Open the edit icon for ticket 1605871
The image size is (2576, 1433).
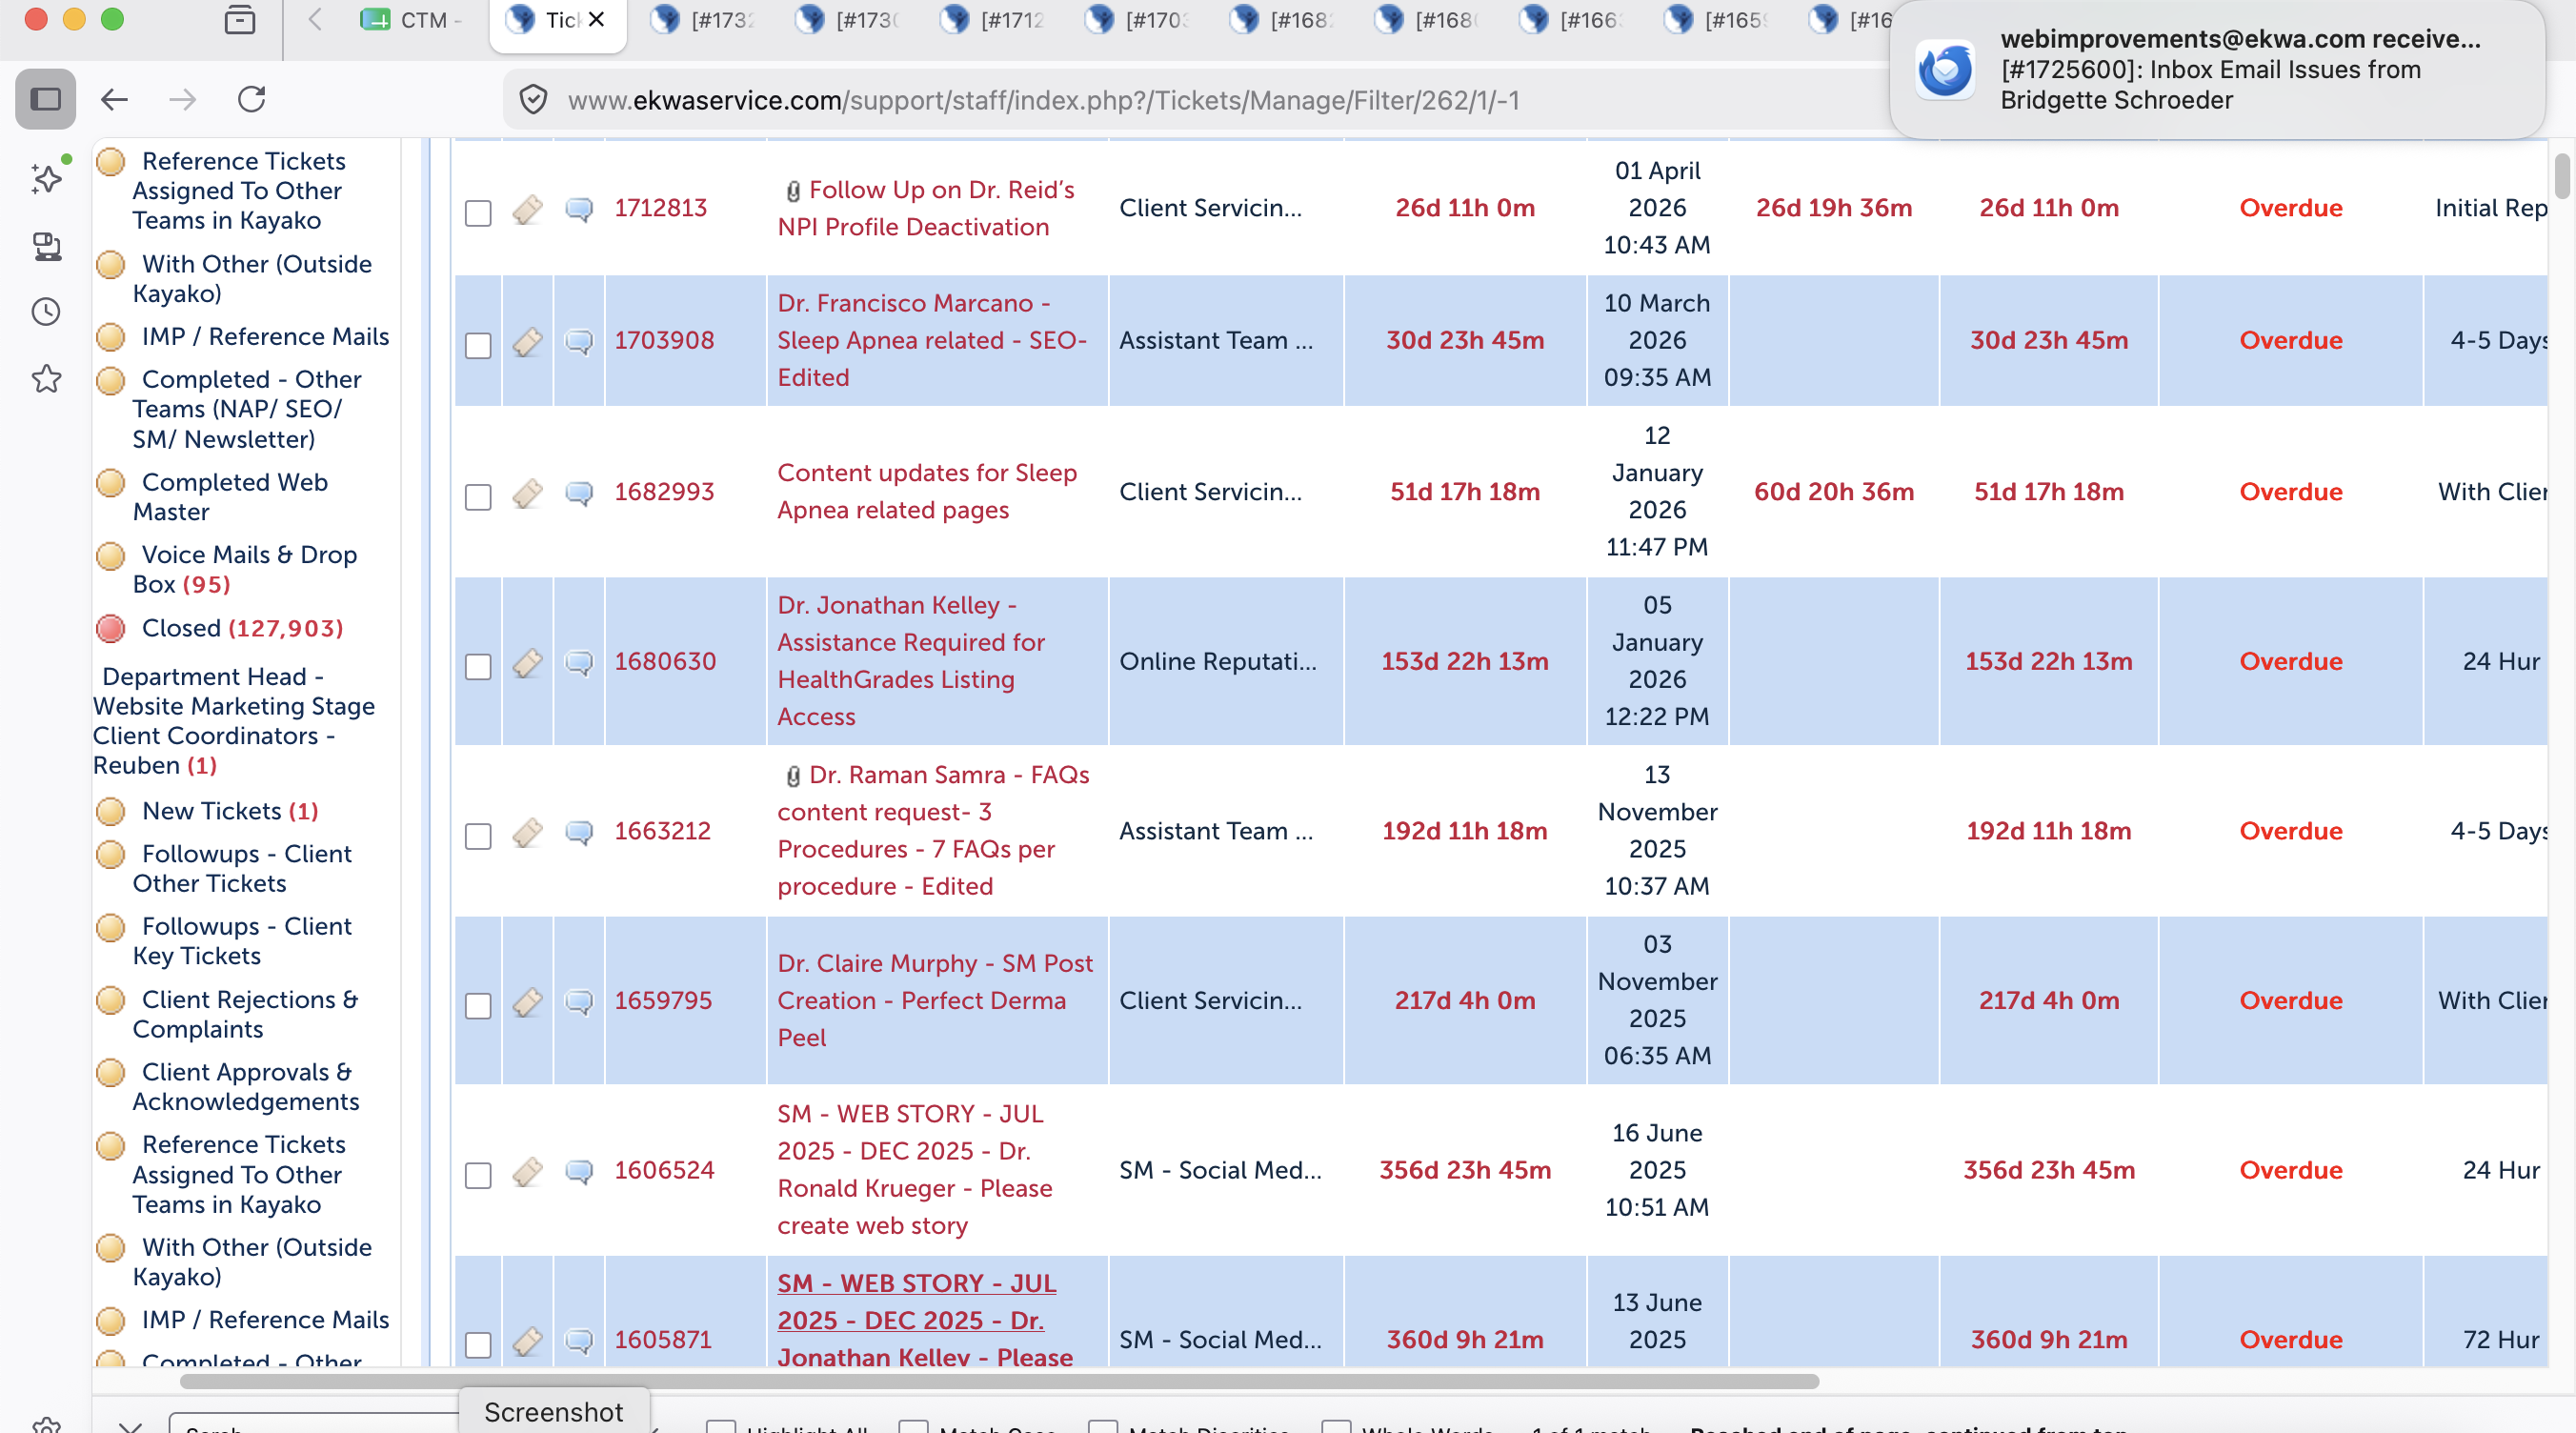[x=528, y=1341]
